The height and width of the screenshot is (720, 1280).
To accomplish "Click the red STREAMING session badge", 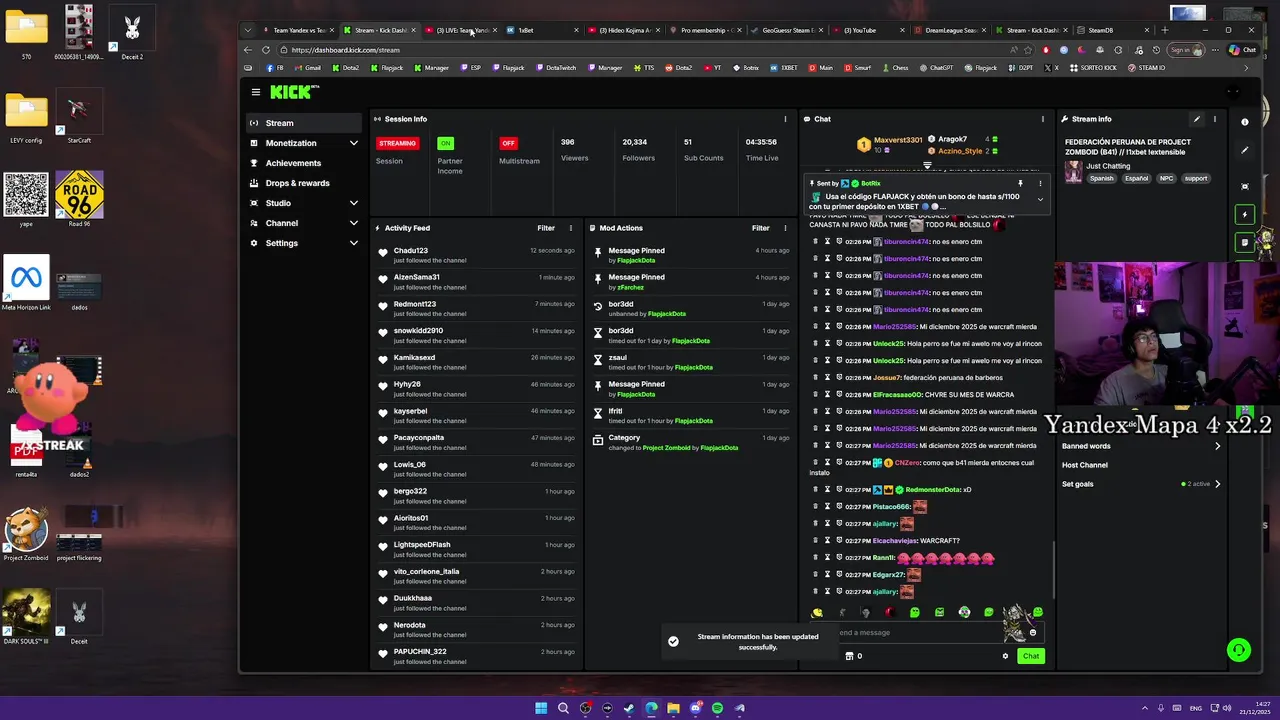I will point(397,143).
